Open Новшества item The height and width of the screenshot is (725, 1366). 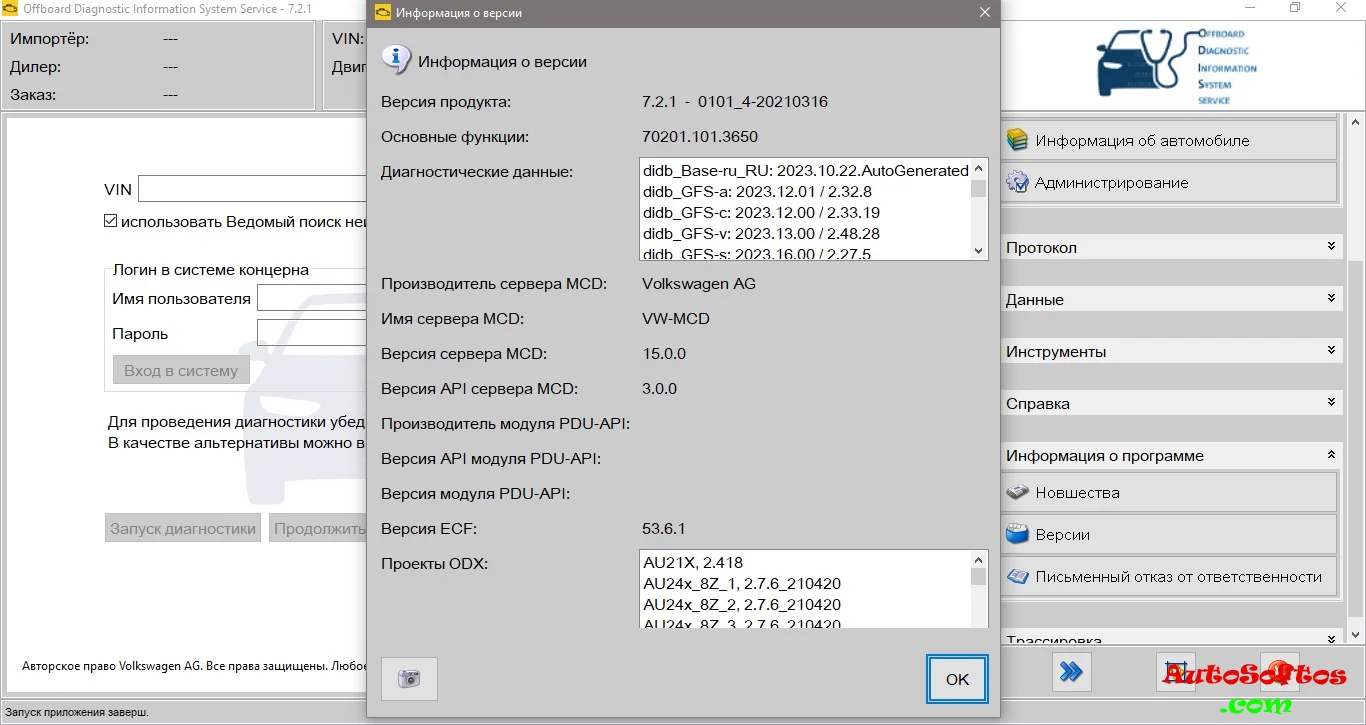tap(1169, 493)
